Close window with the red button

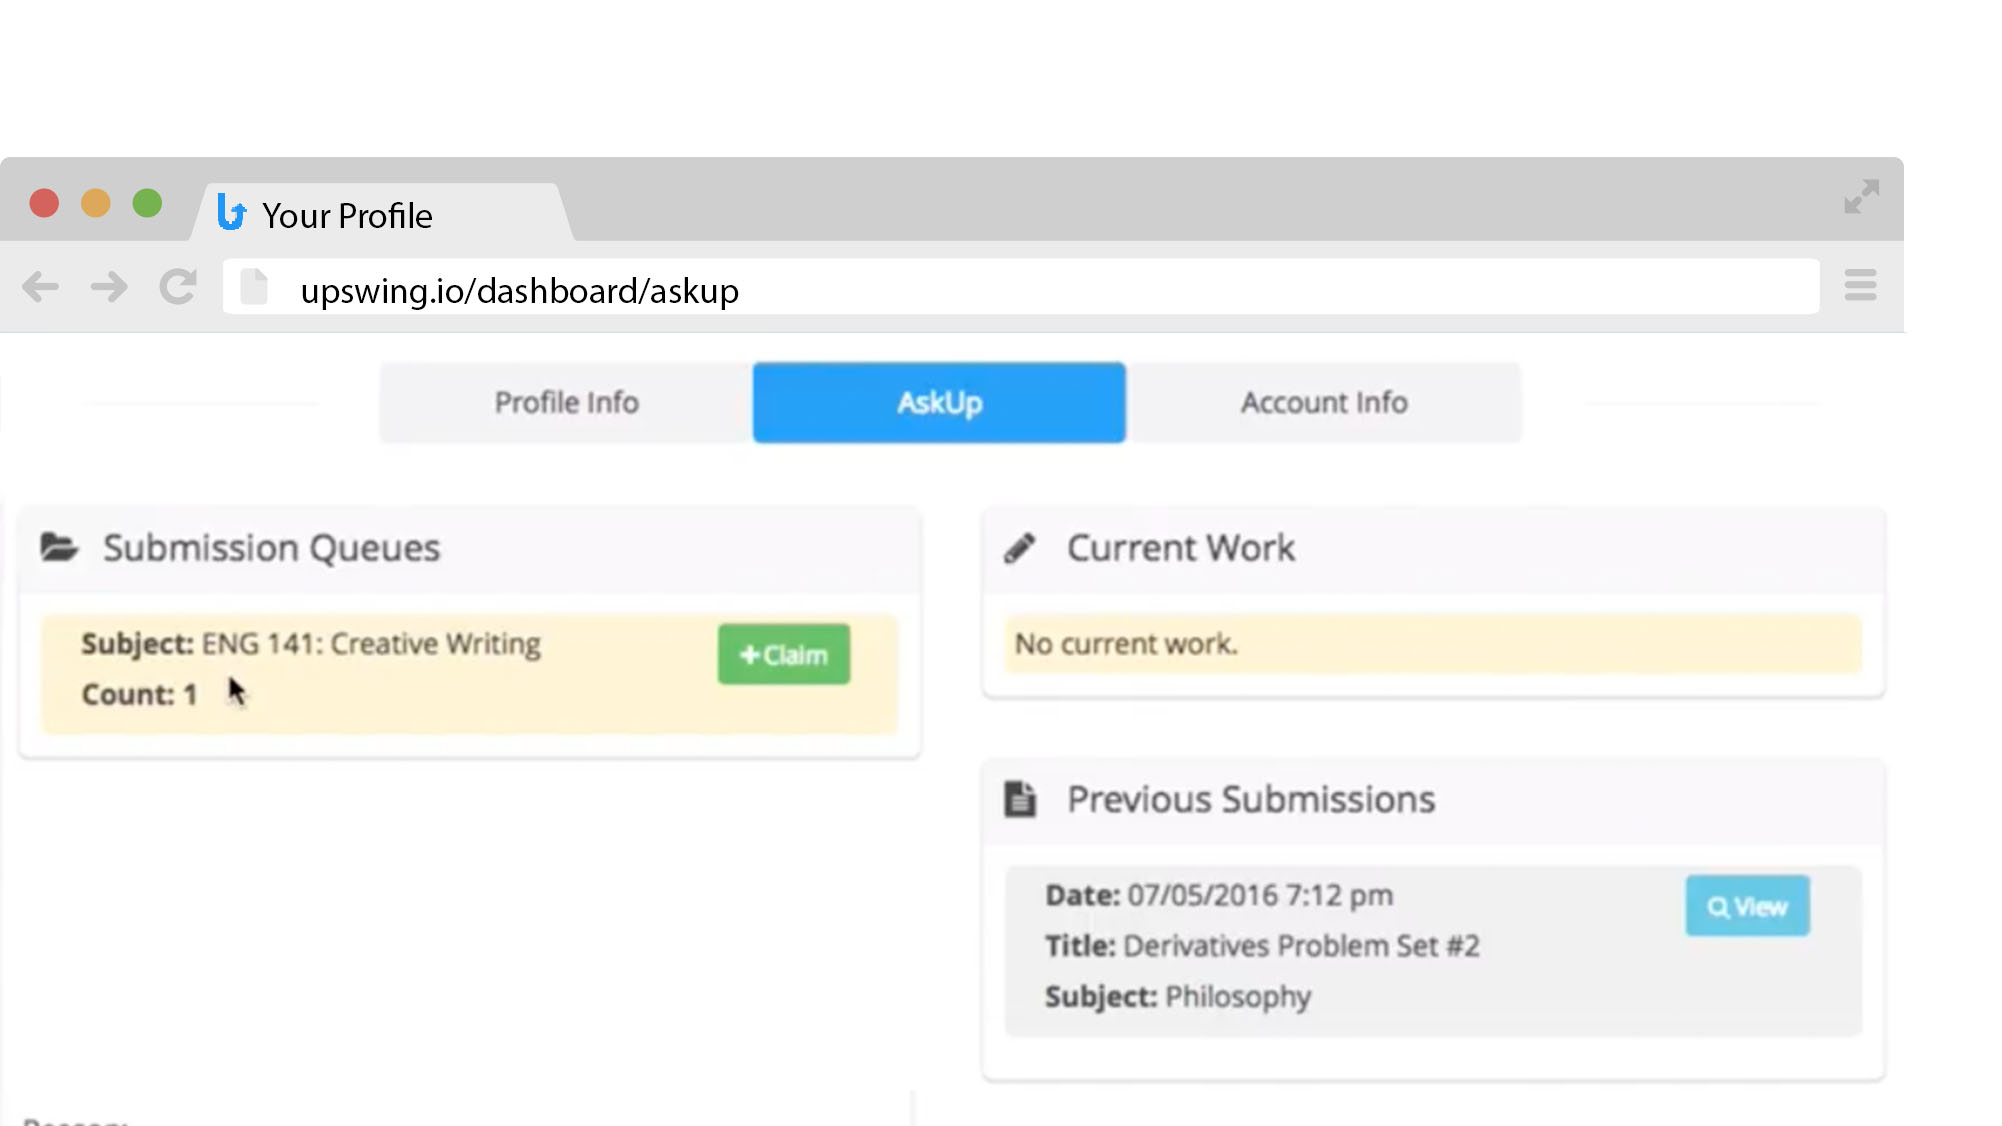click(x=44, y=203)
